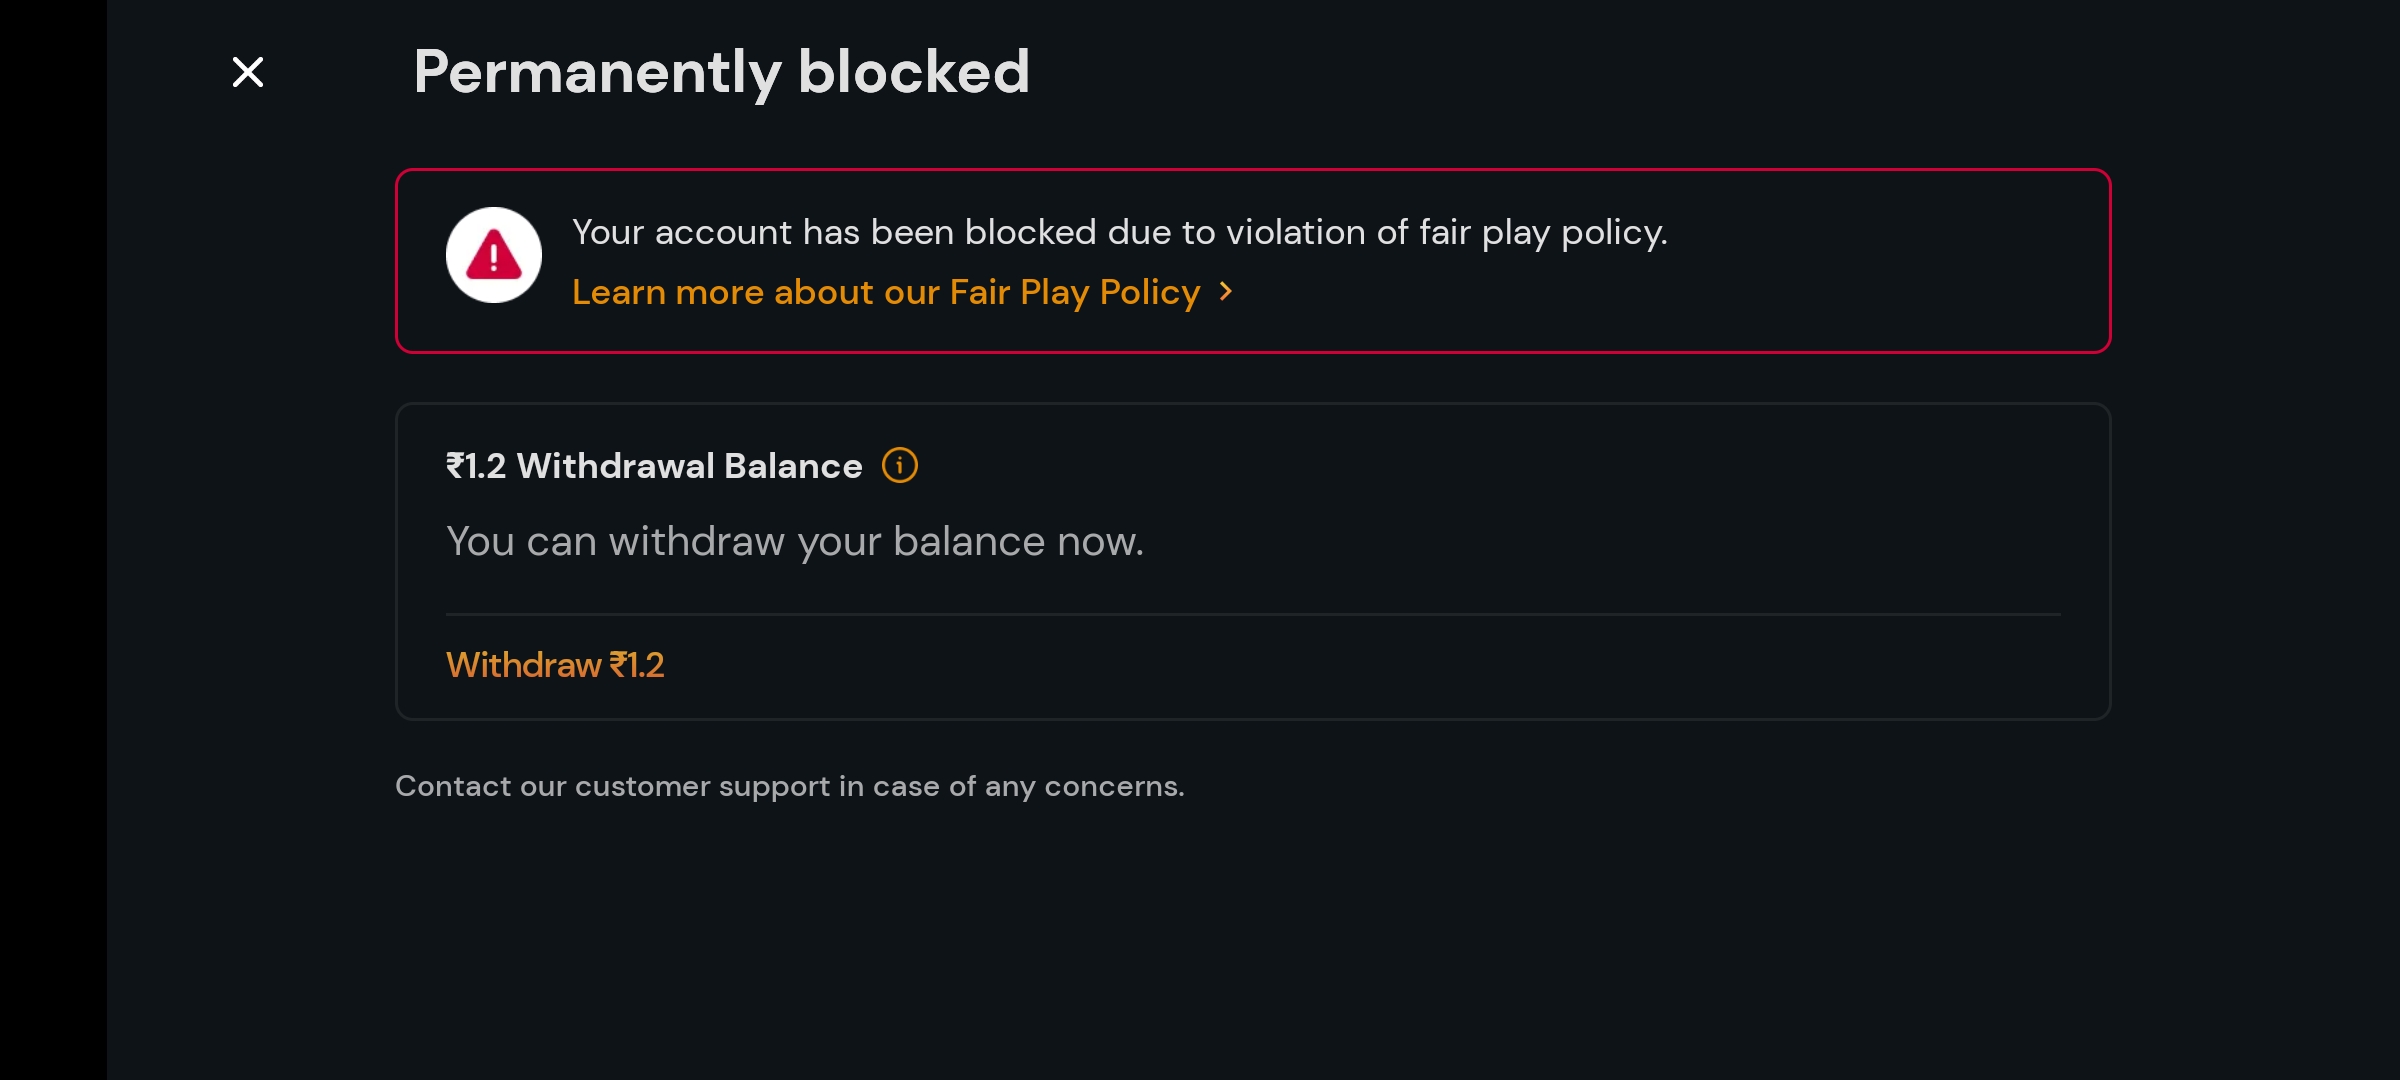This screenshot has width=2400, height=1080.
Task: Click the red warning triangle icon
Action: [494, 255]
